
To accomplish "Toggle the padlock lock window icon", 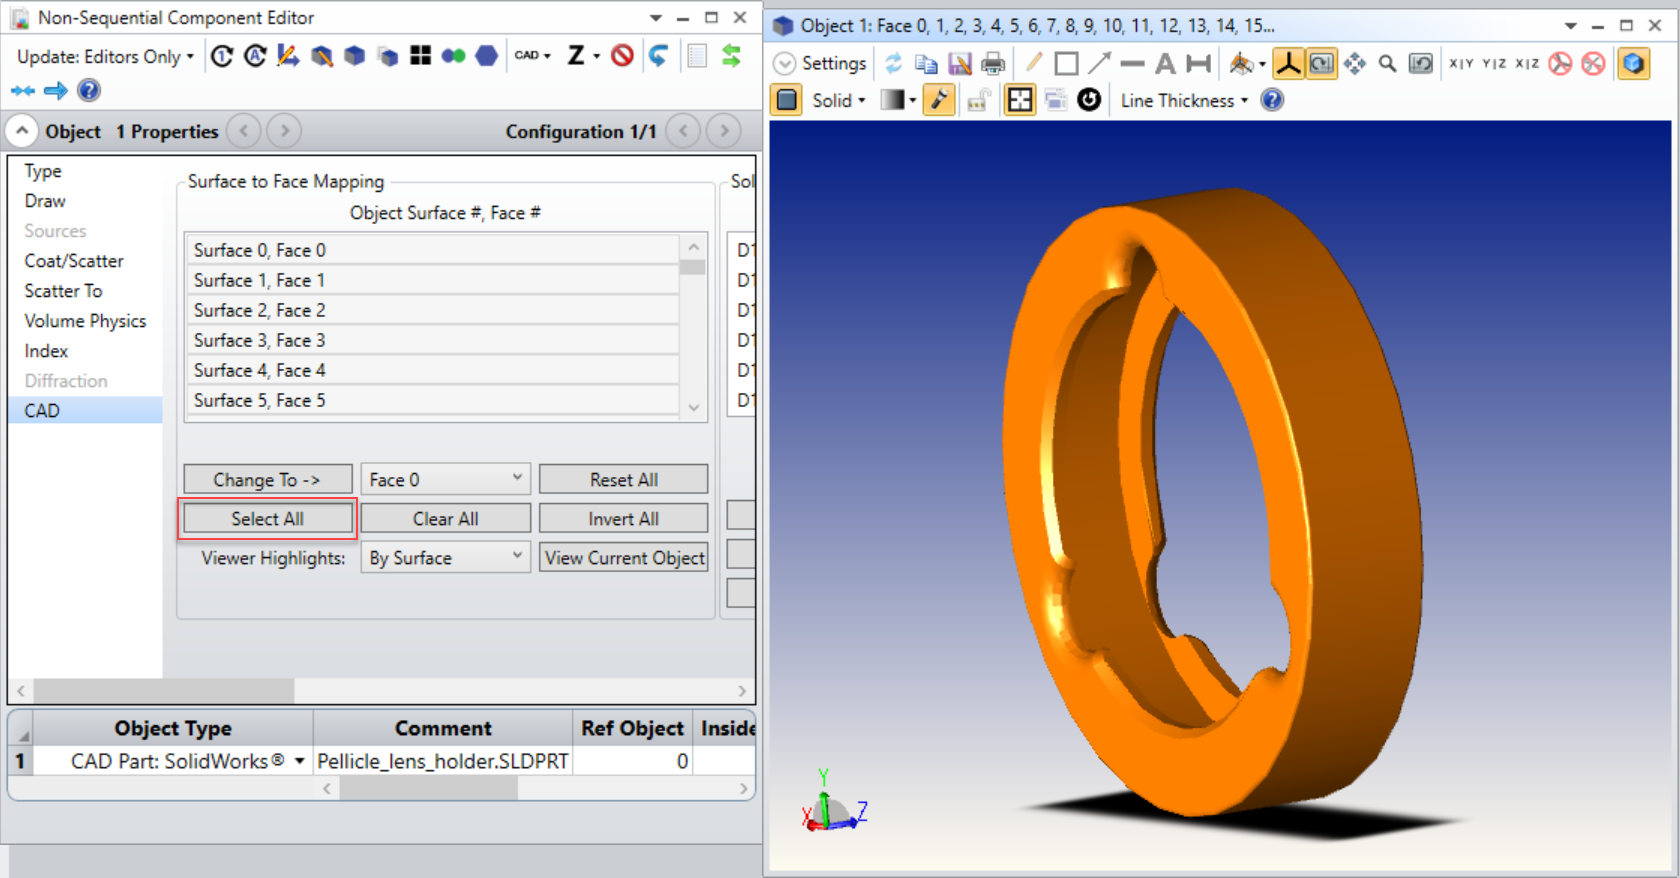I will [979, 100].
